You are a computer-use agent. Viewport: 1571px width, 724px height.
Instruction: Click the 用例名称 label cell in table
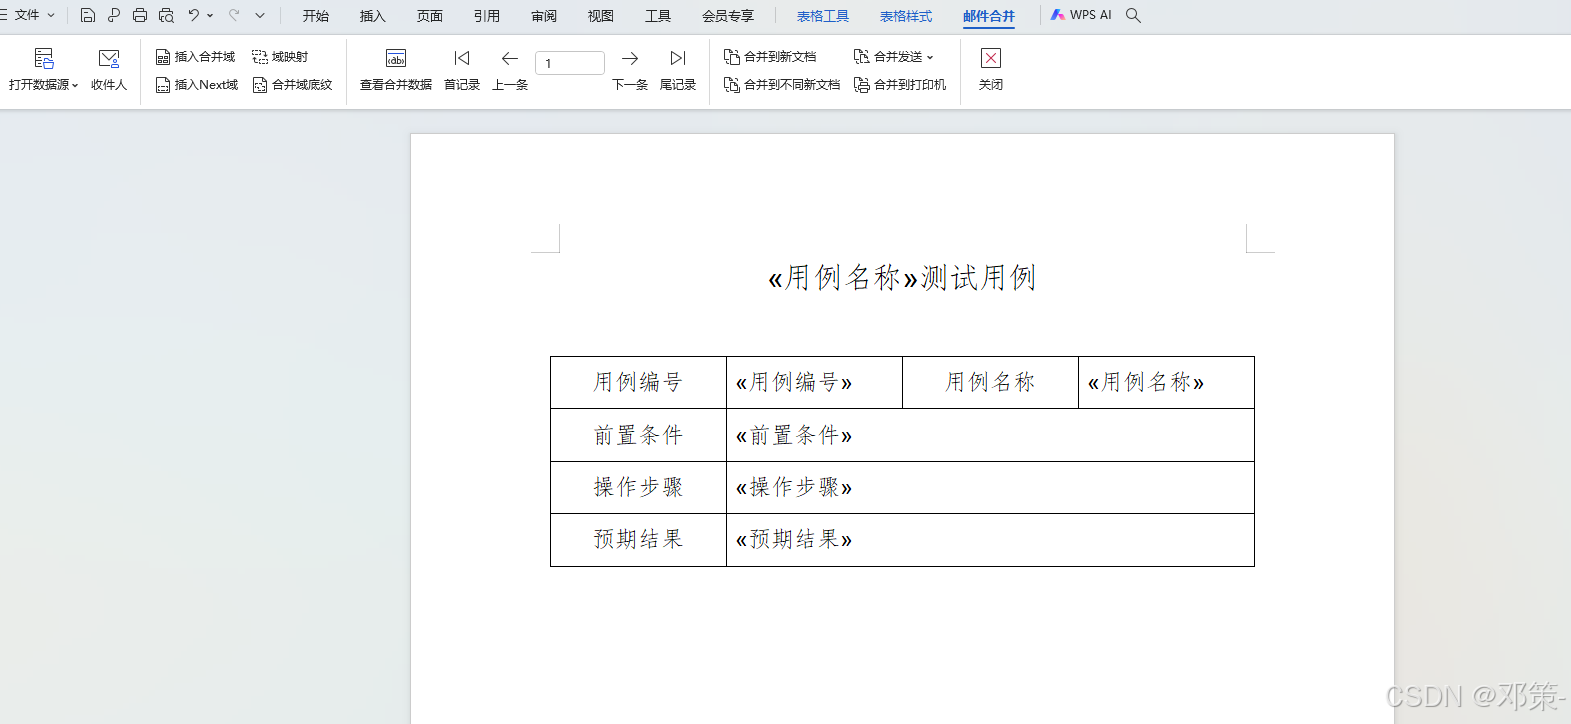[990, 382]
